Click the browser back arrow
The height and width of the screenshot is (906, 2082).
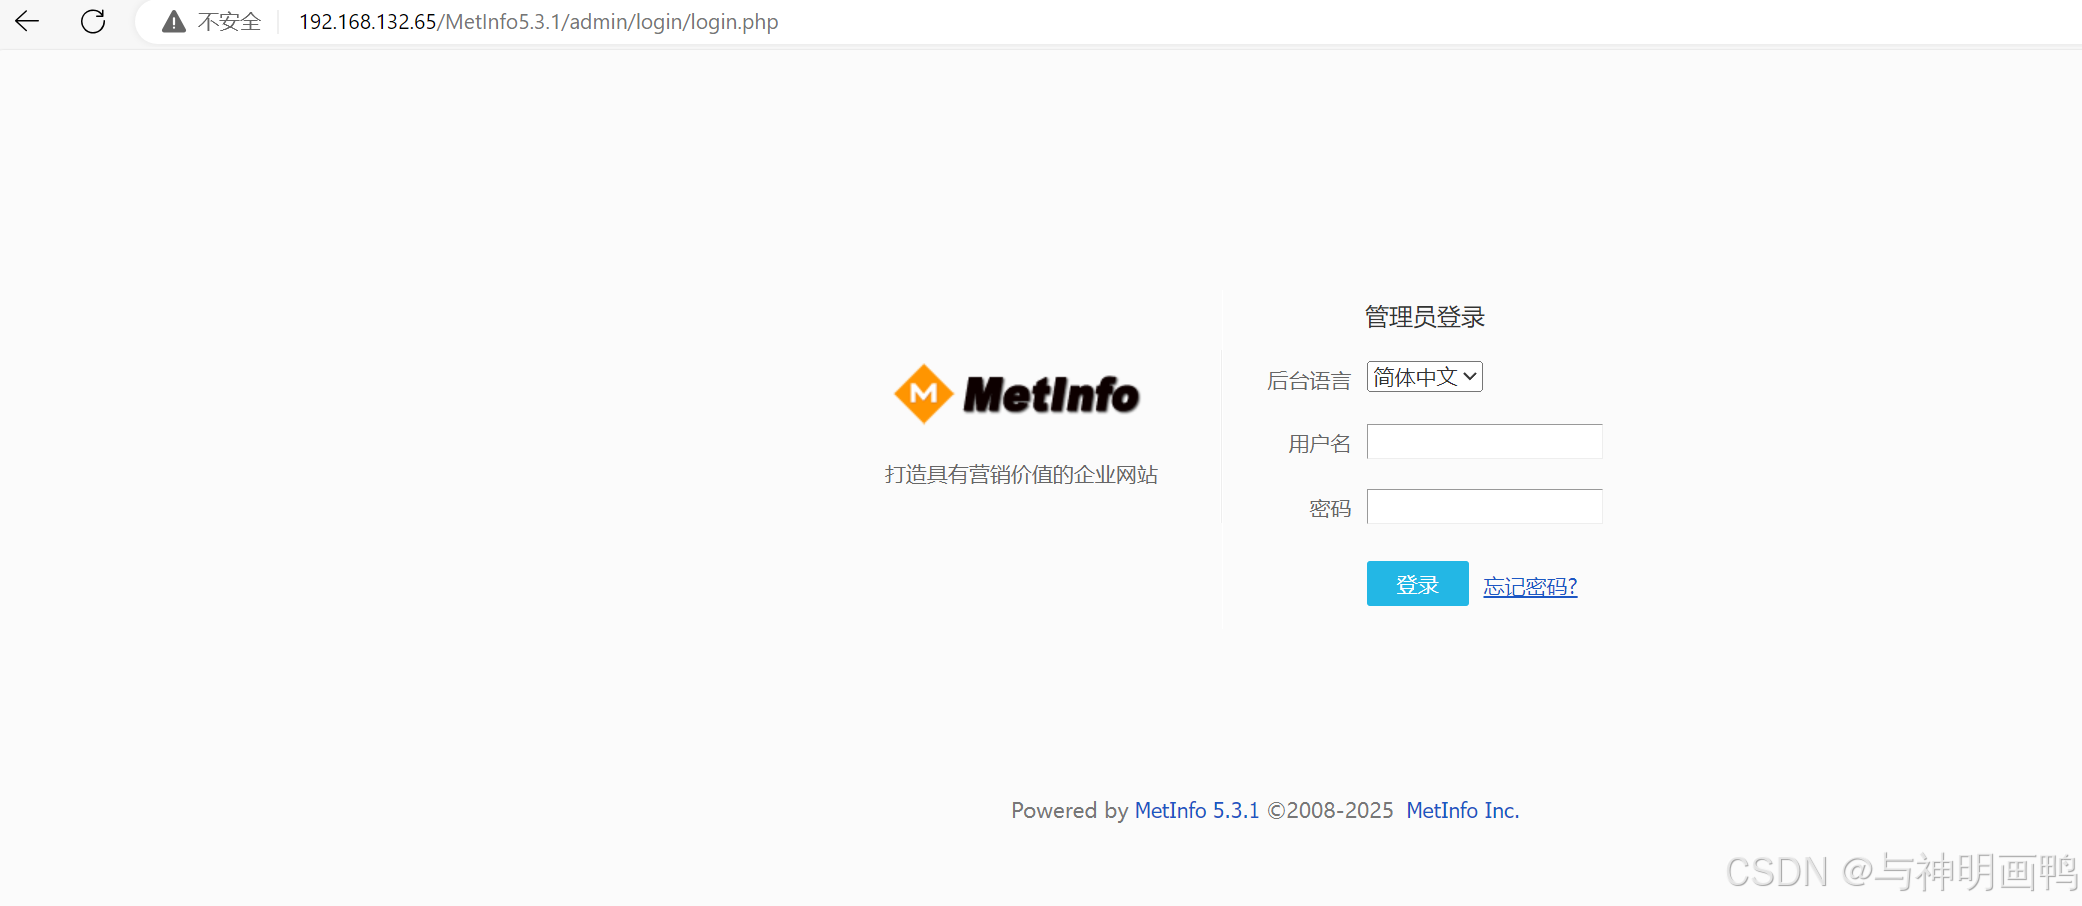point(27,21)
